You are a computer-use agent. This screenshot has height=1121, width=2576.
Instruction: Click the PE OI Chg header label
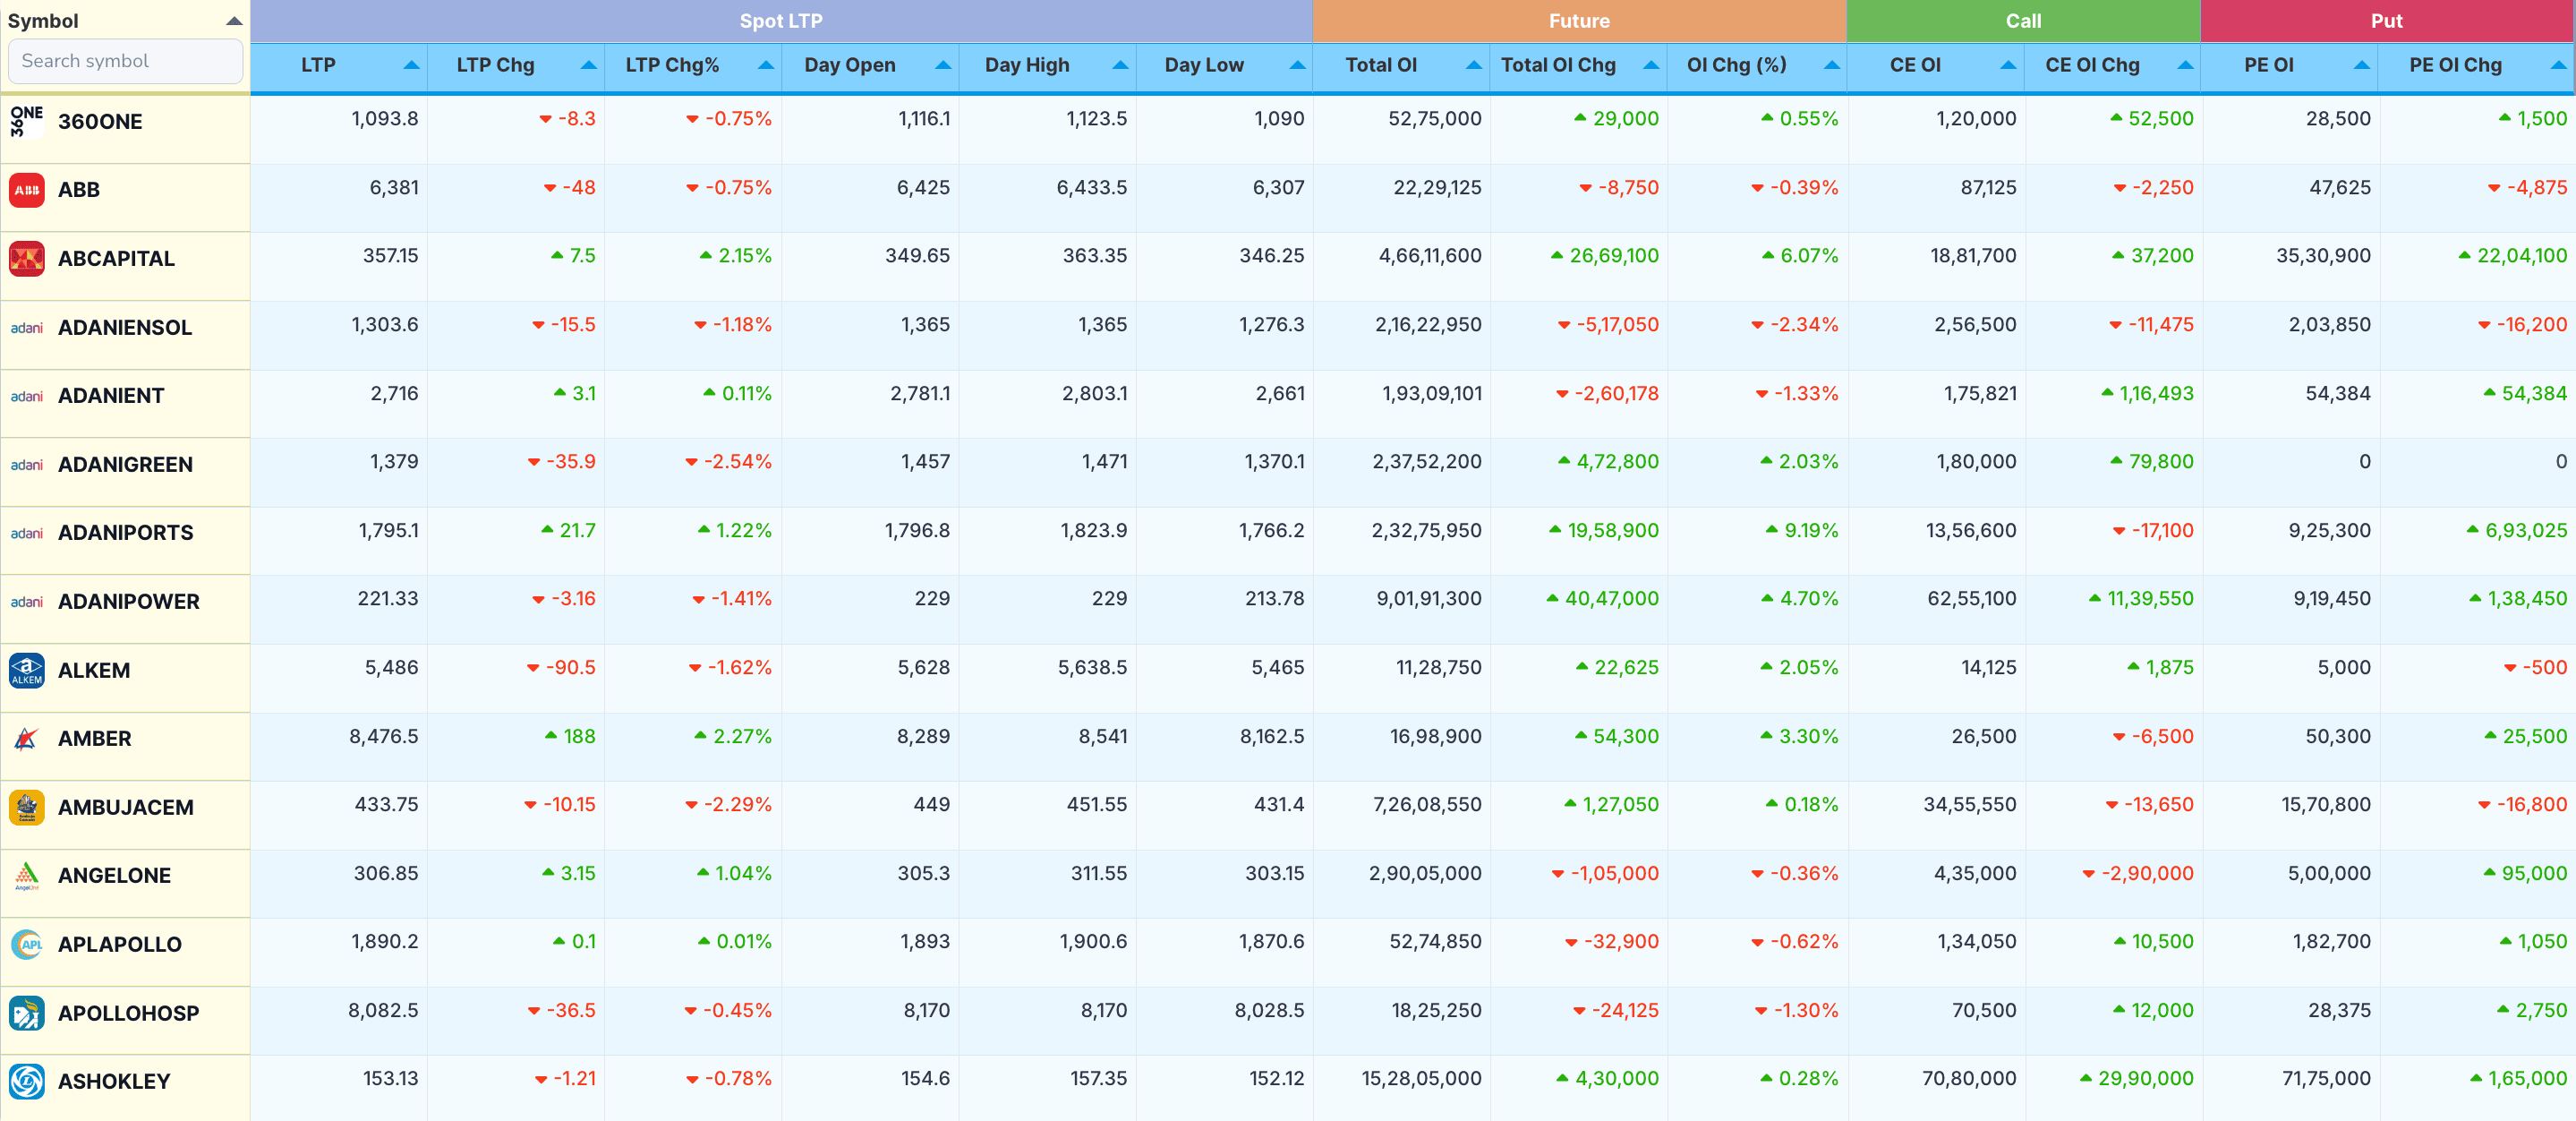coord(2455,65)
